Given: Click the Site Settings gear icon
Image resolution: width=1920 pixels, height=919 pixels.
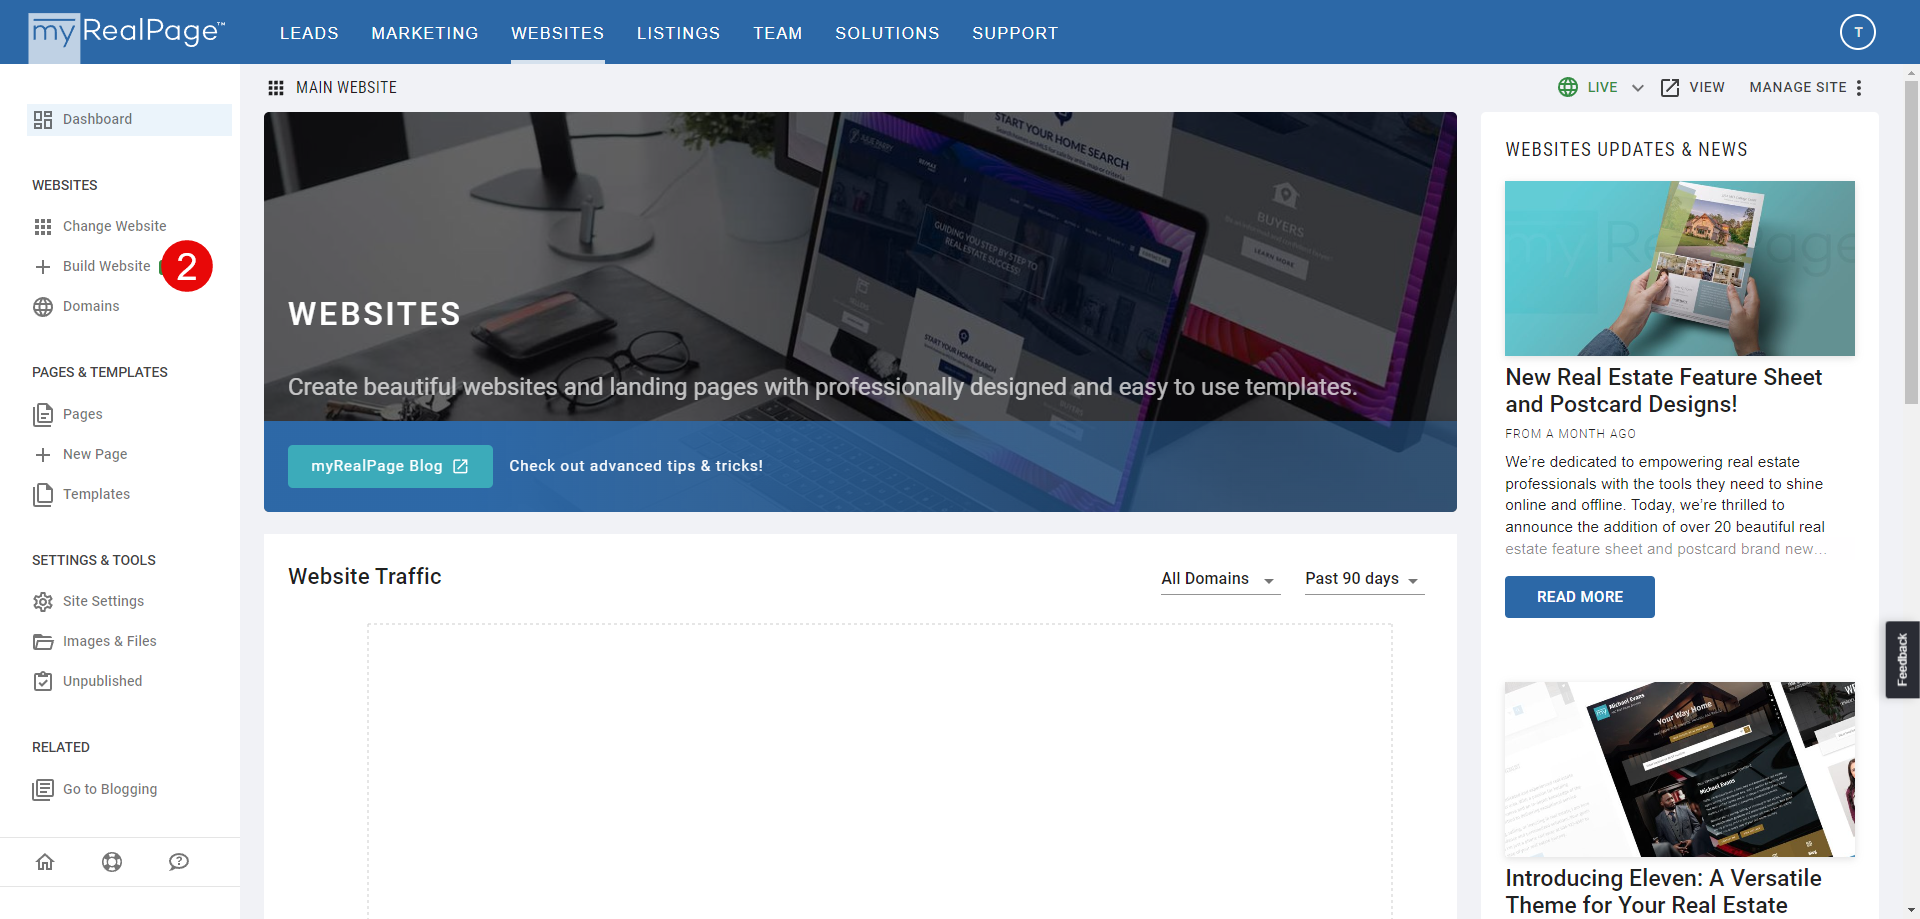Looking at the screenshot, I should click(x=43, y=602).
